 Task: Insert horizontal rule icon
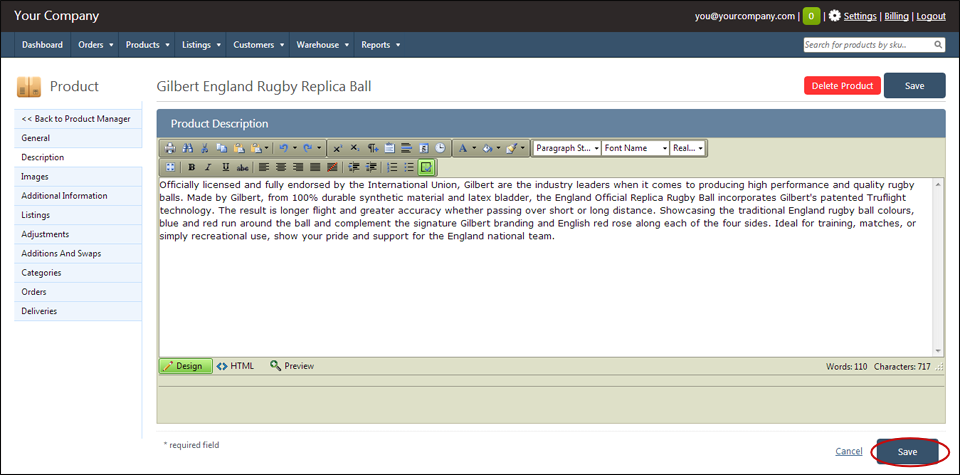[406, 148]
